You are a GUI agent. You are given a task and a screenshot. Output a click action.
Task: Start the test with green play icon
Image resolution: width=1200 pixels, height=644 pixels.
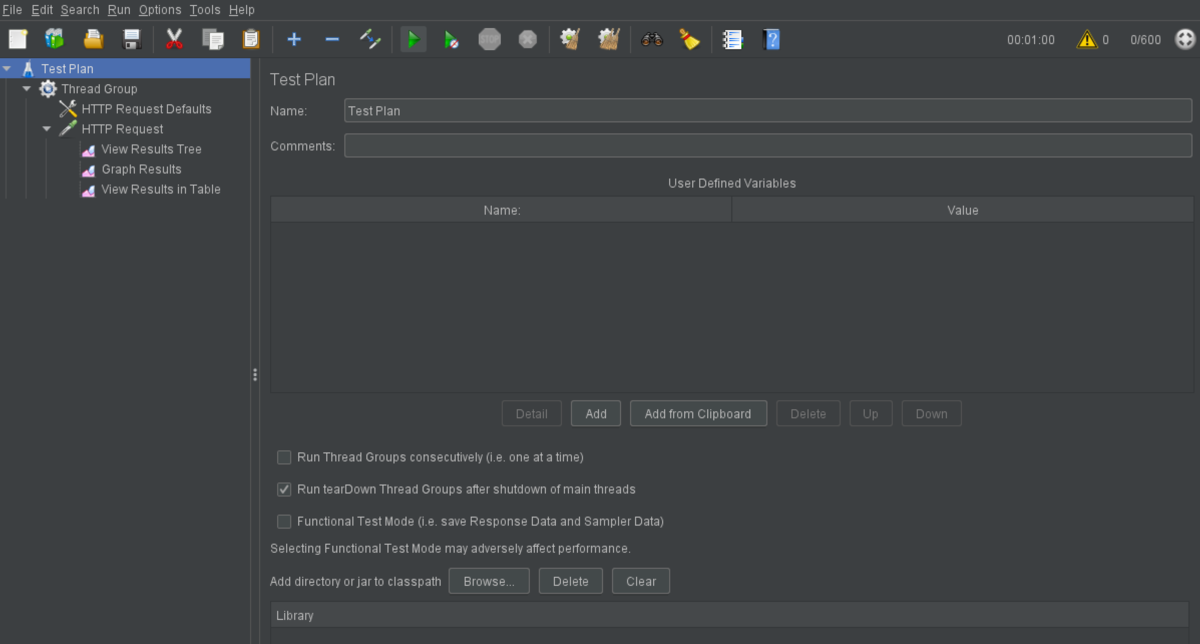(413, 39)
